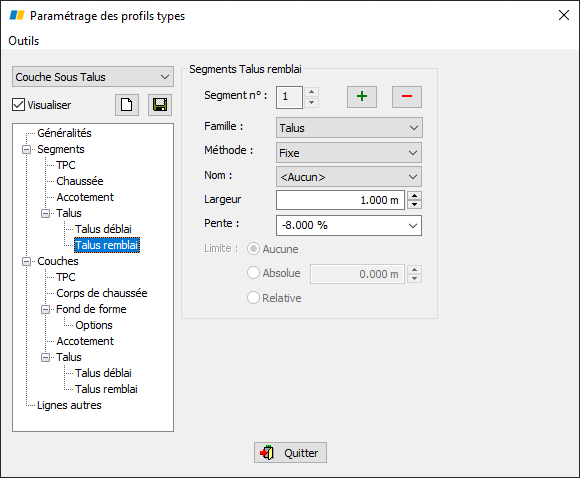580x478 pixels.
Task: Decrease Largeur value with down arrow
Action: point(414,205)
